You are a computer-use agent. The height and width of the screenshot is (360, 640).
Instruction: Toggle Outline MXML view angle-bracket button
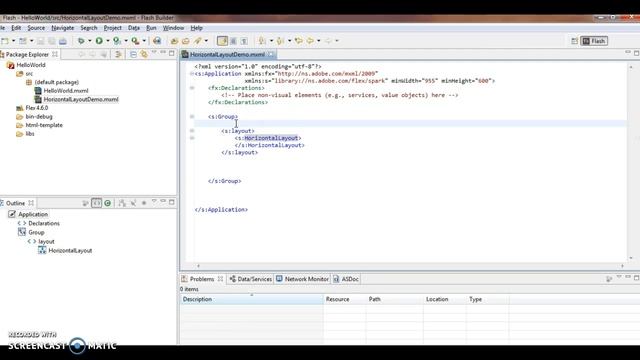tap(96, 203)
